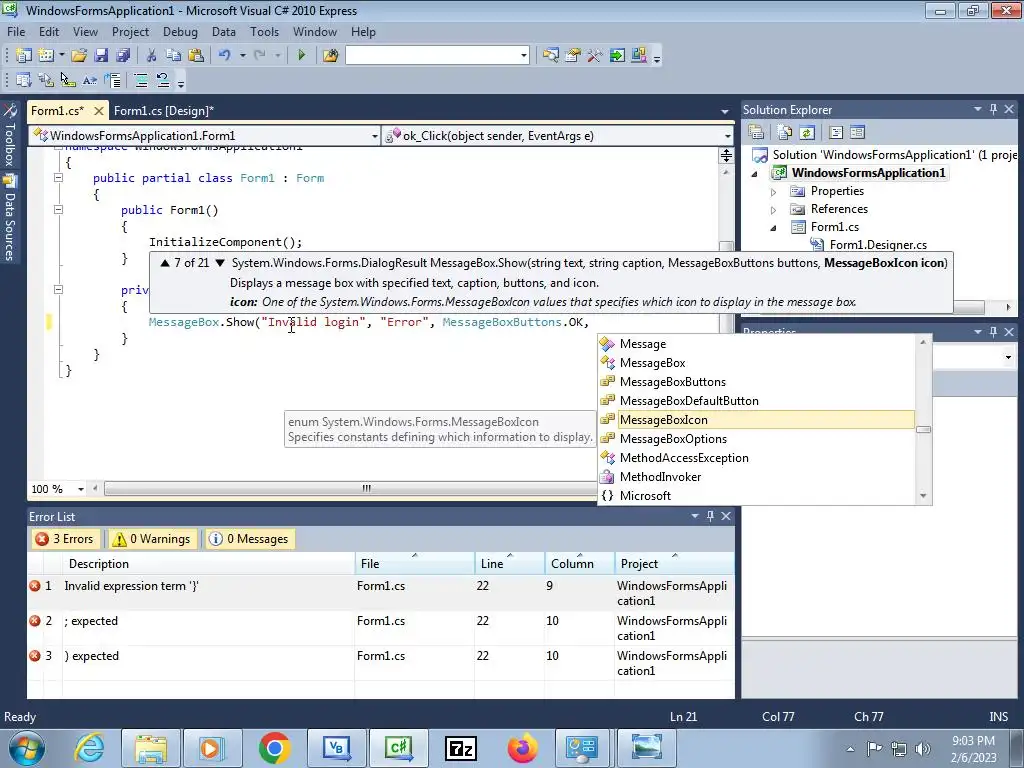Cut selection using the scissors icon
This screenshot has width=1024, height=768.
pyautogui.click(x=152, y=56)
